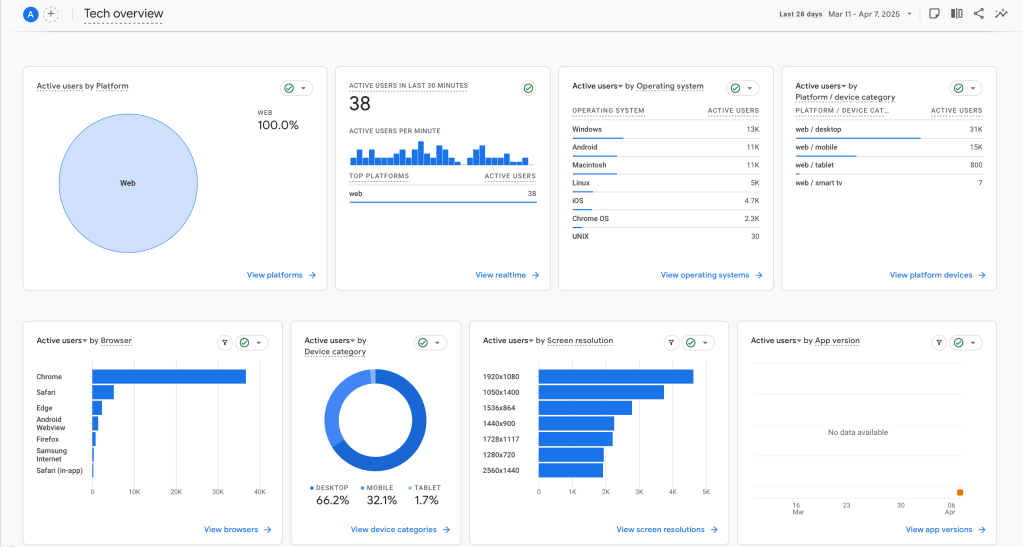
Task: Click green check status on realtime card
Action: [528, 88]
